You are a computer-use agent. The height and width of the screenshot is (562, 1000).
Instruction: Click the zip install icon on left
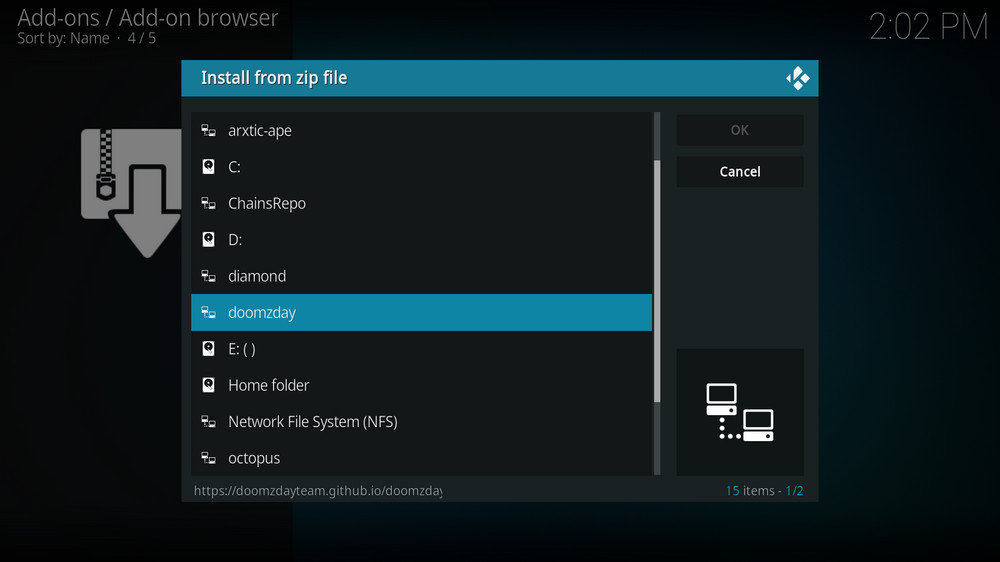pyautogui.click(x=130, y=192)
